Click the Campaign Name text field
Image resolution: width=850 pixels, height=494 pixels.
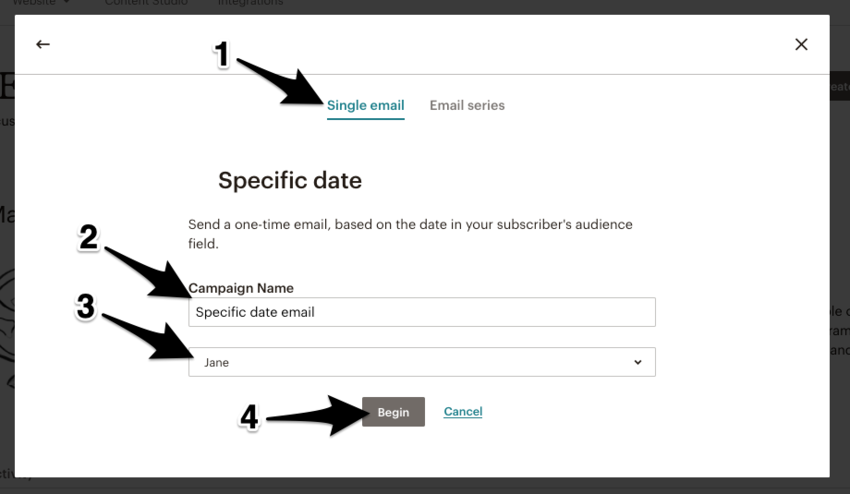pyautogui.click(x=421, y=312)
